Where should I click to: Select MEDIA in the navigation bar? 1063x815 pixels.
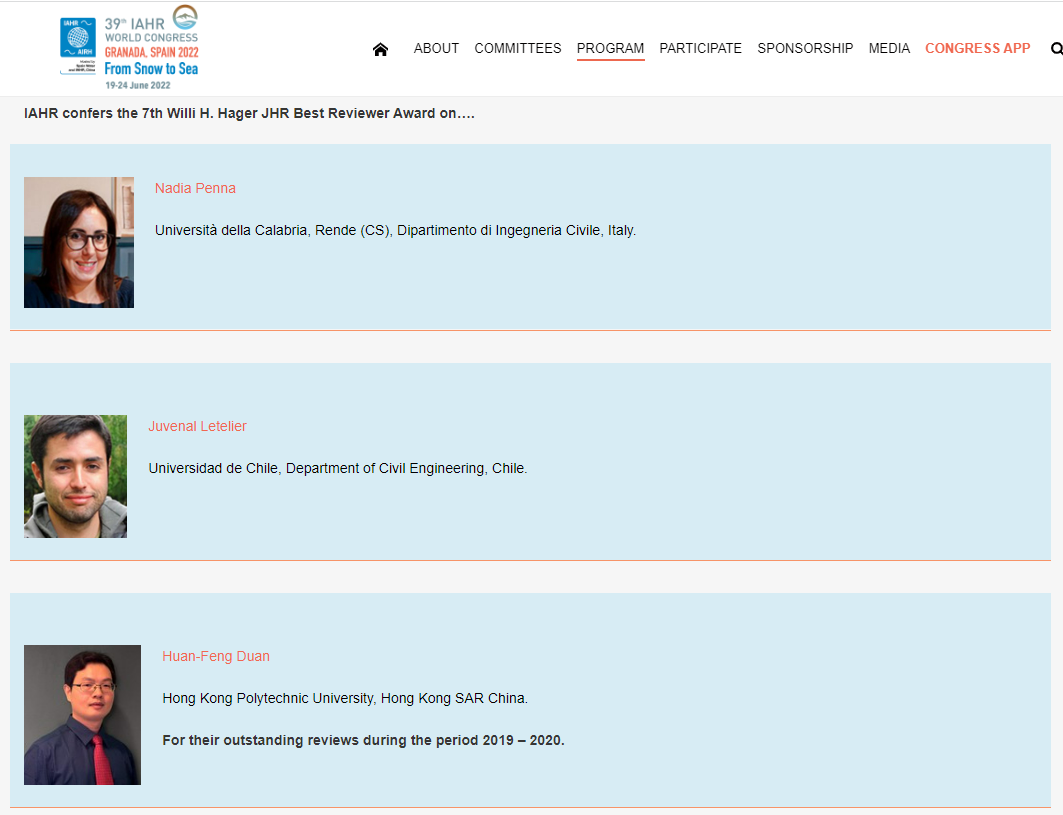pyautogui.click(x=889, y=48)
